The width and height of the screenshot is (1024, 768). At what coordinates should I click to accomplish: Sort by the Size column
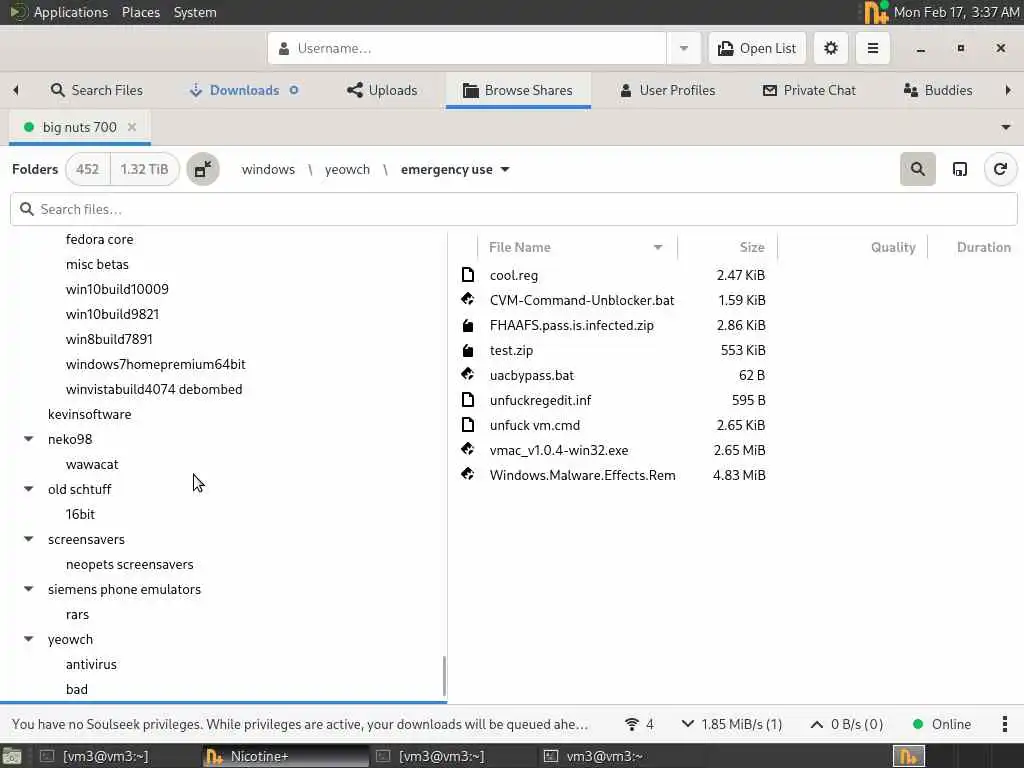point(728,248)
